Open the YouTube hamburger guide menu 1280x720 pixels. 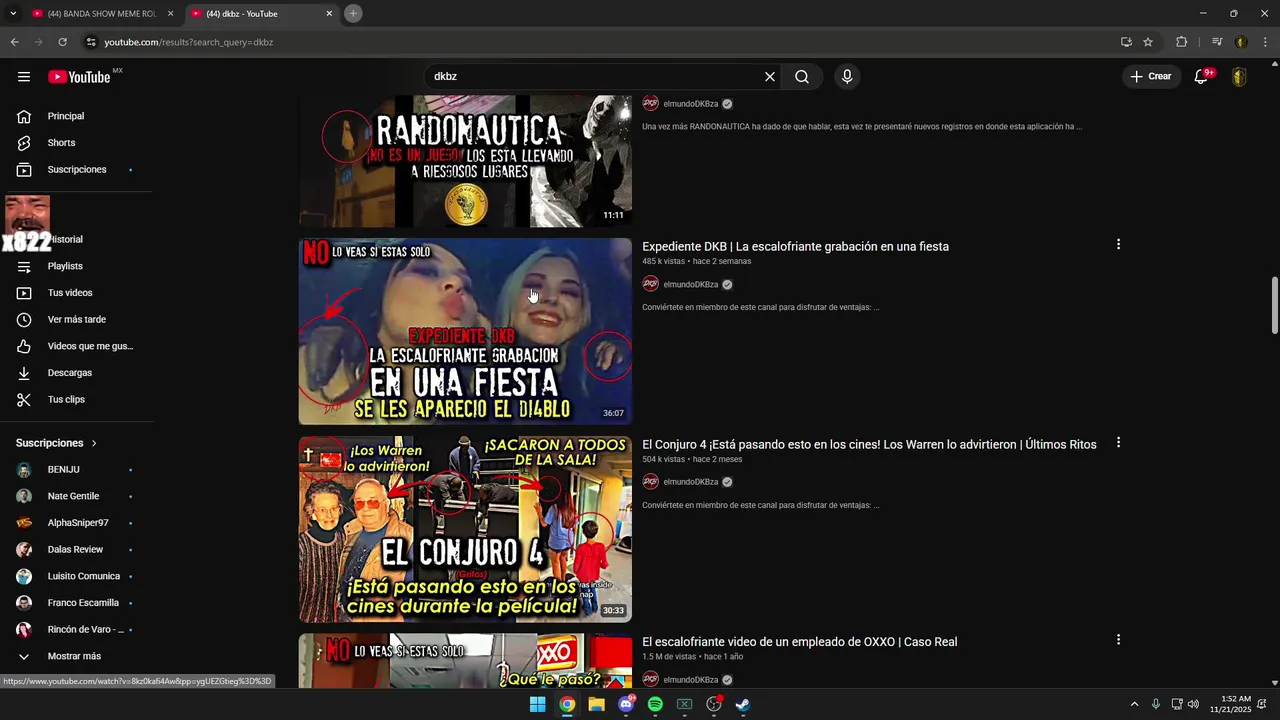pos(24,77)
